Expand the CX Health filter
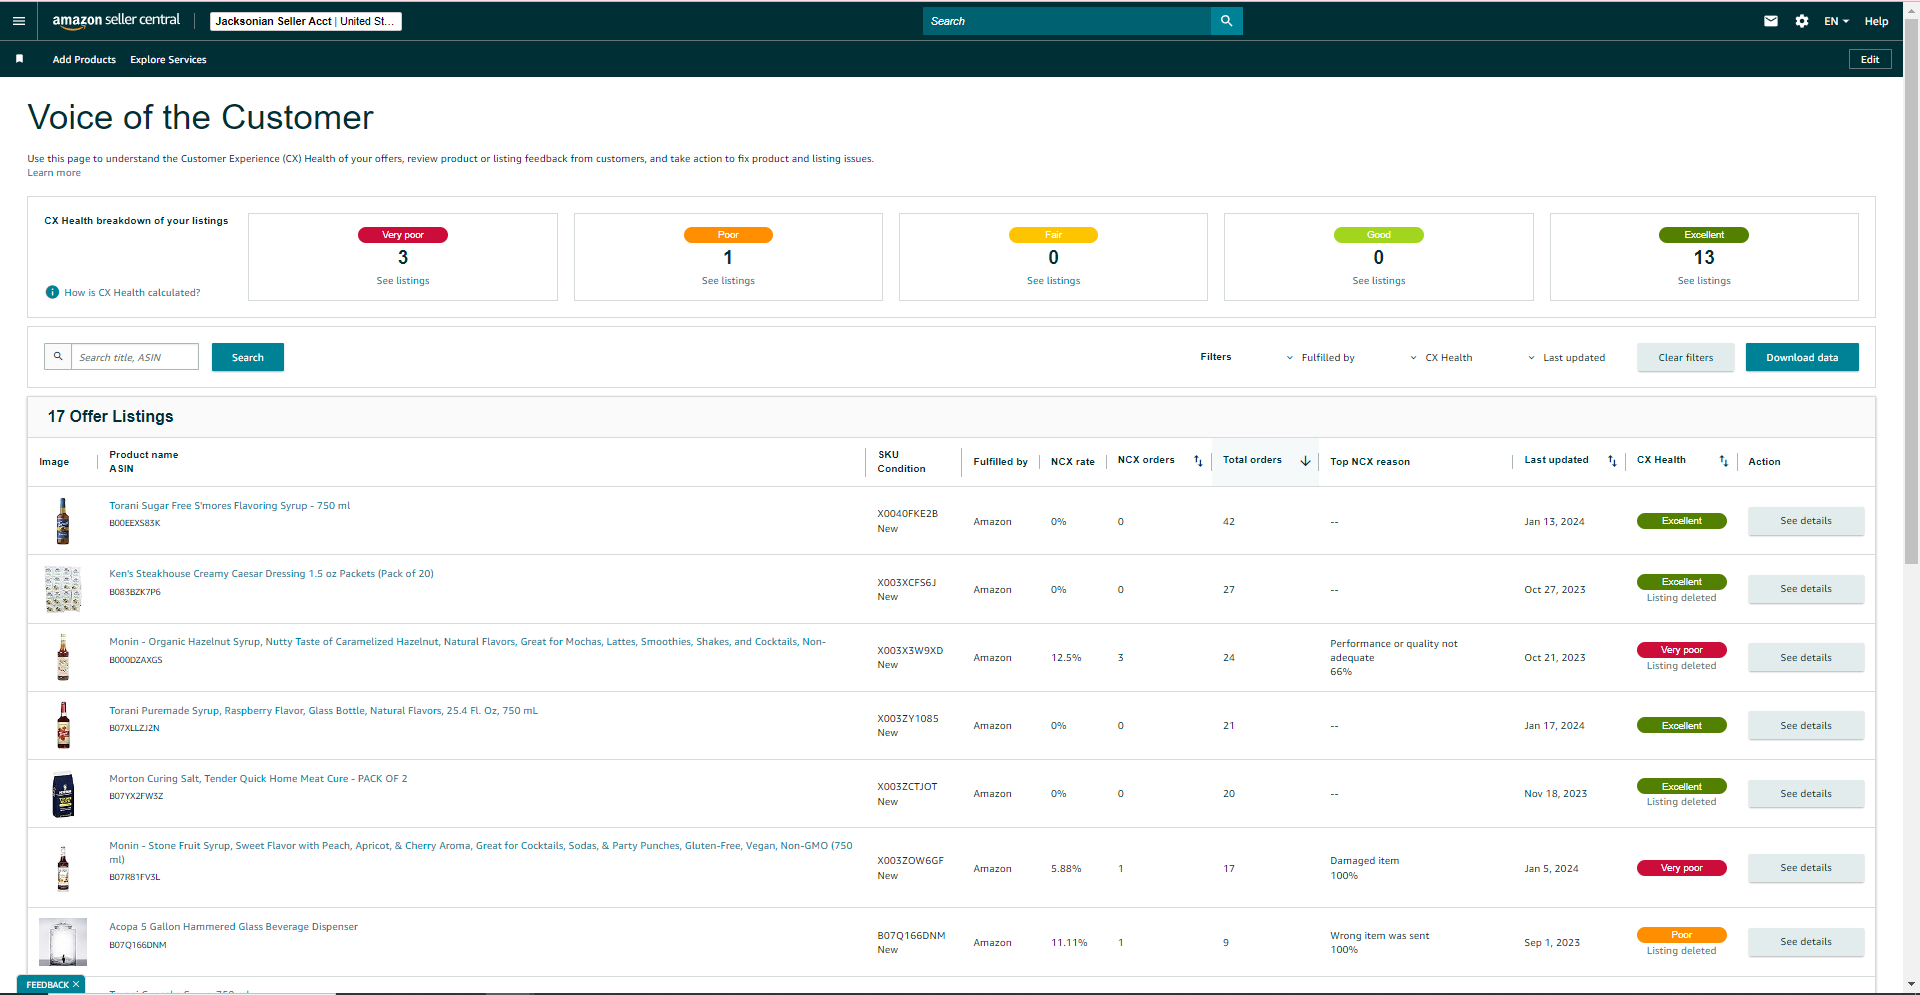 pos(1441,358)
